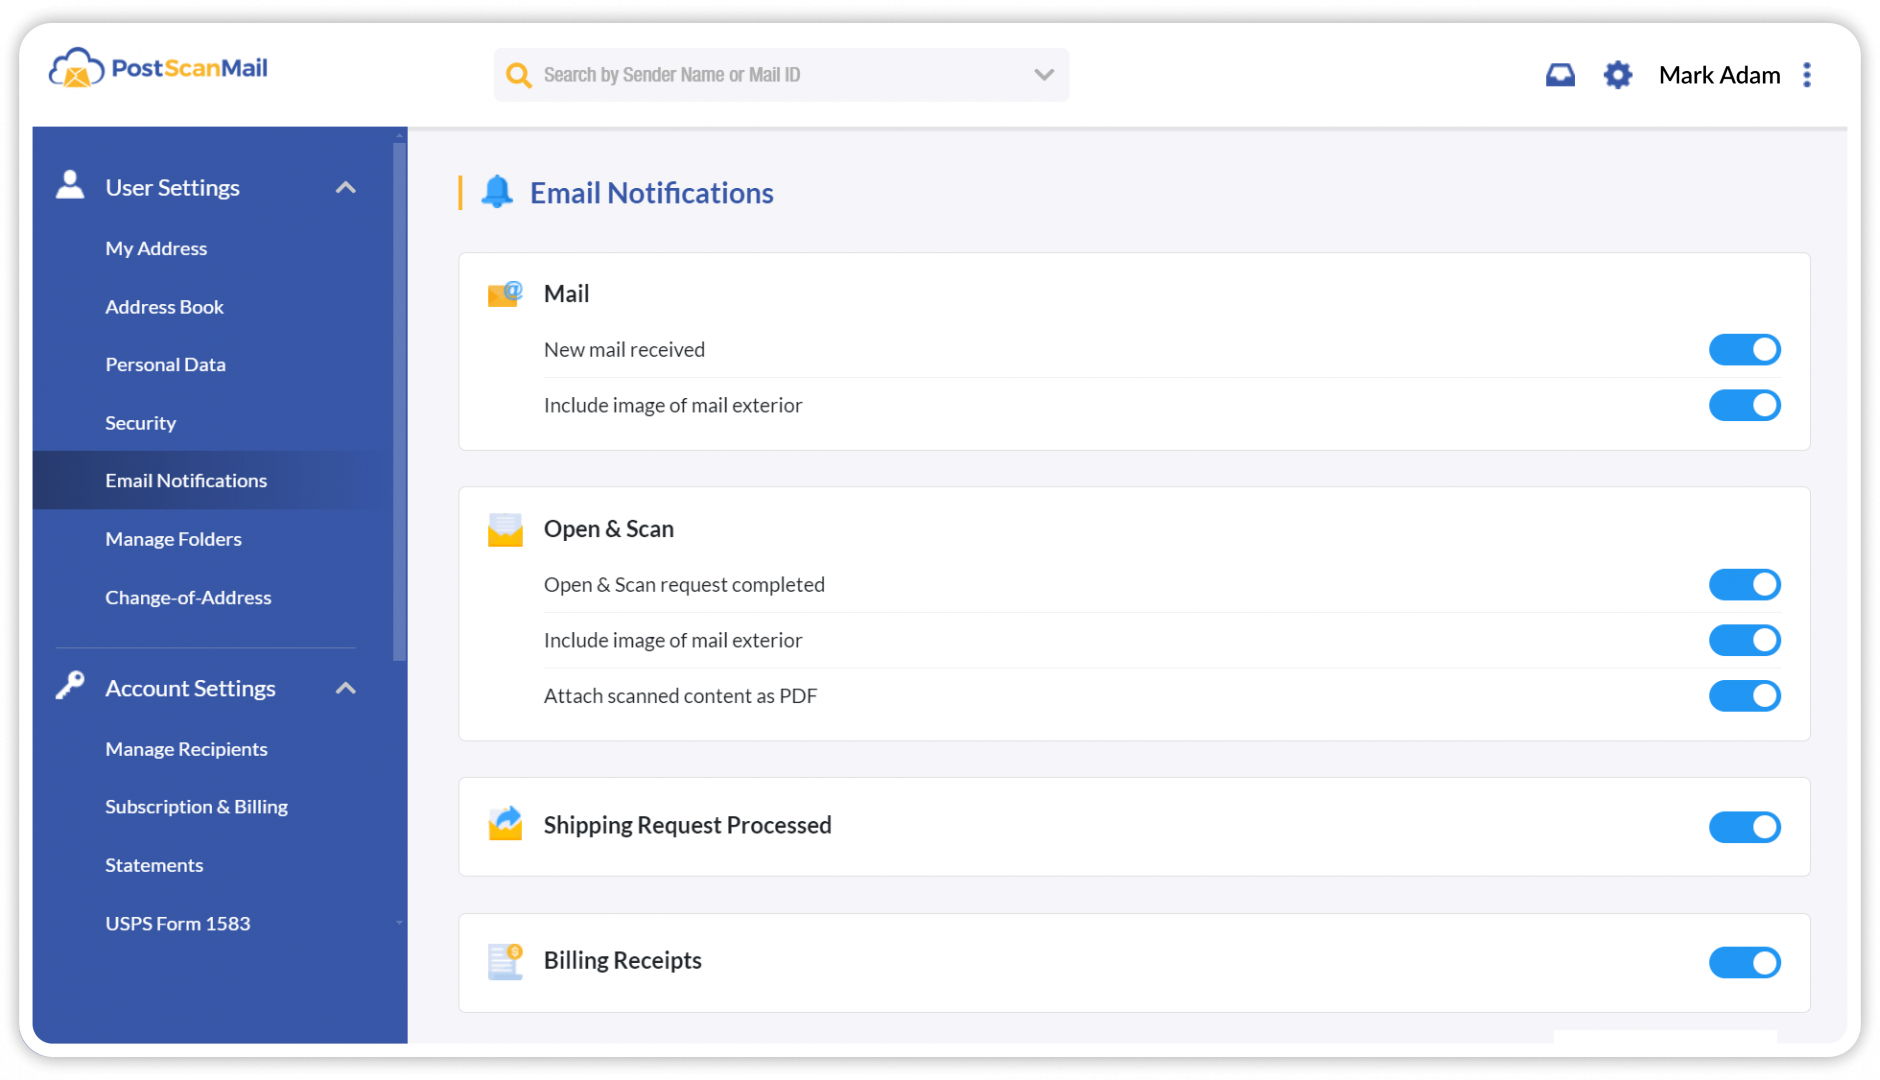Viewport: 1880px width, 1080px height.
Task: Select Email Notifications in the sidebar
Action: [186, 480]
